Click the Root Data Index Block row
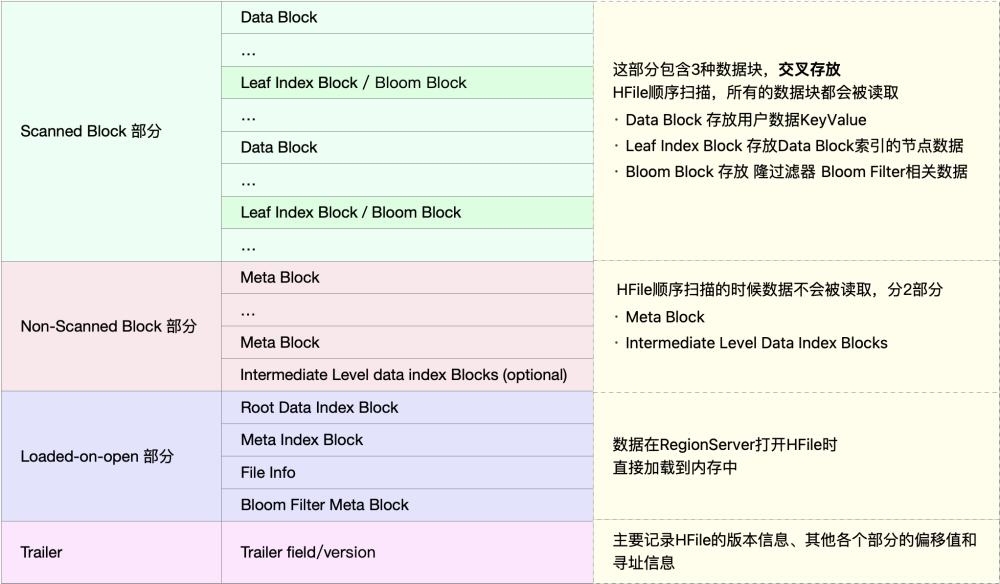The height and width of the screenshot is (584, 1000). tap(319, 407)
